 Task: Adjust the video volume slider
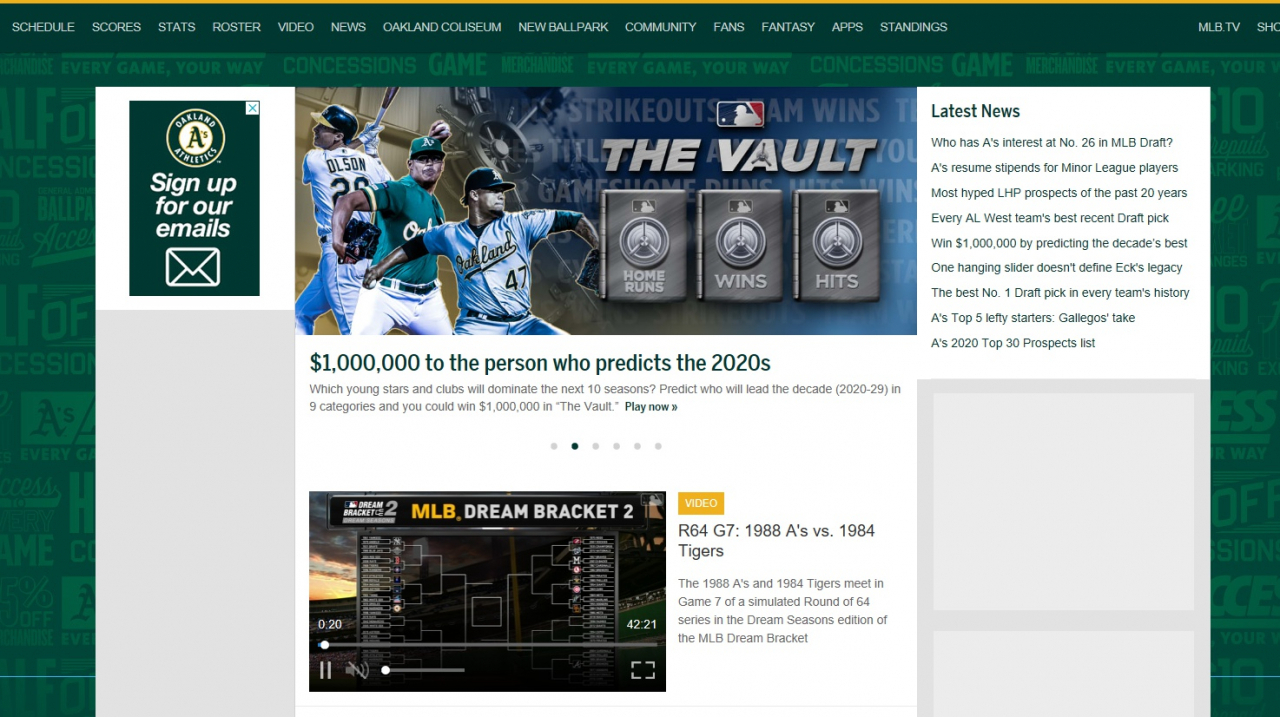tap(424, 670)
